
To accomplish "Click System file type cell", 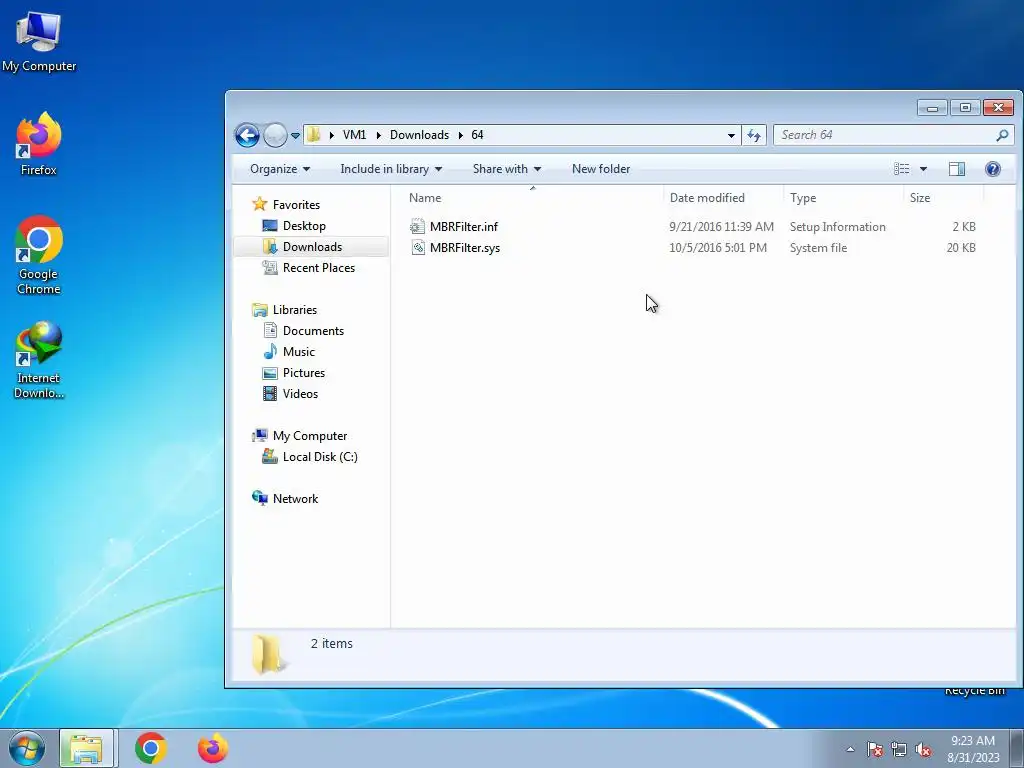I will coord(818,248).
